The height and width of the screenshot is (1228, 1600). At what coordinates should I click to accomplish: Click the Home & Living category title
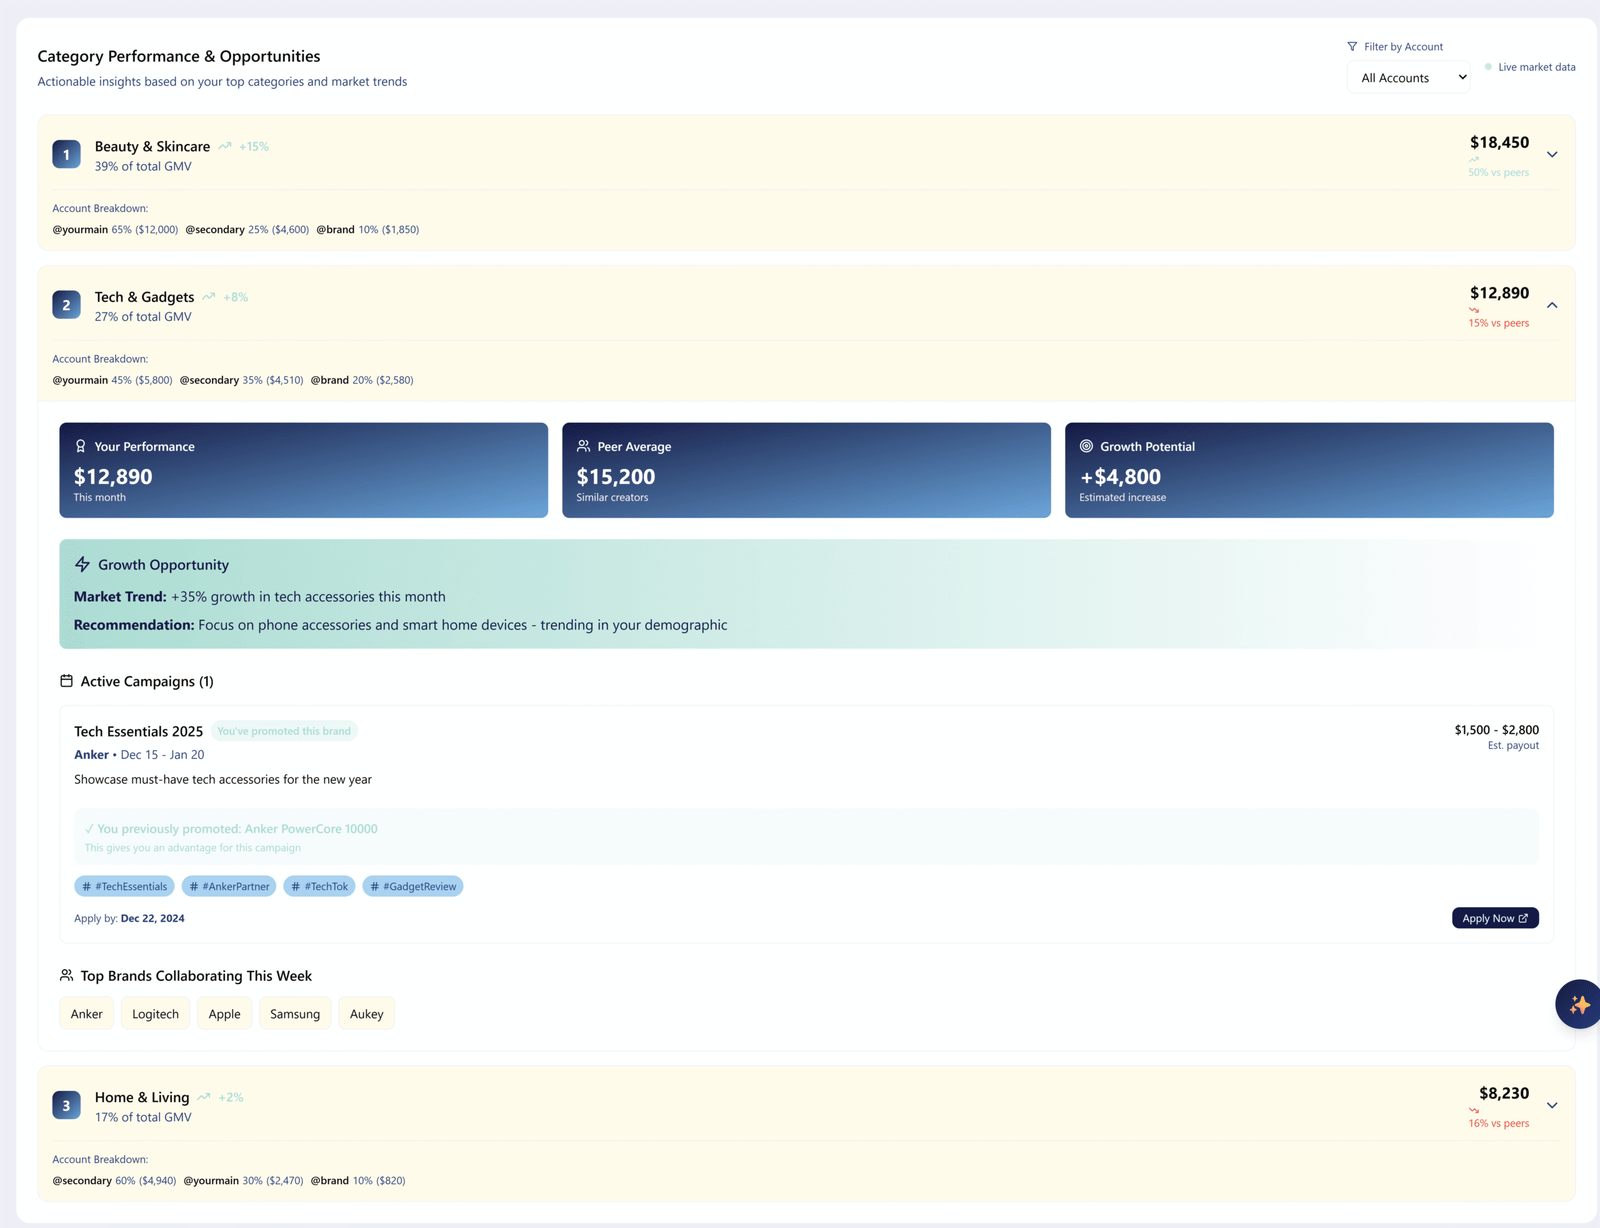tap(142, 1097)
